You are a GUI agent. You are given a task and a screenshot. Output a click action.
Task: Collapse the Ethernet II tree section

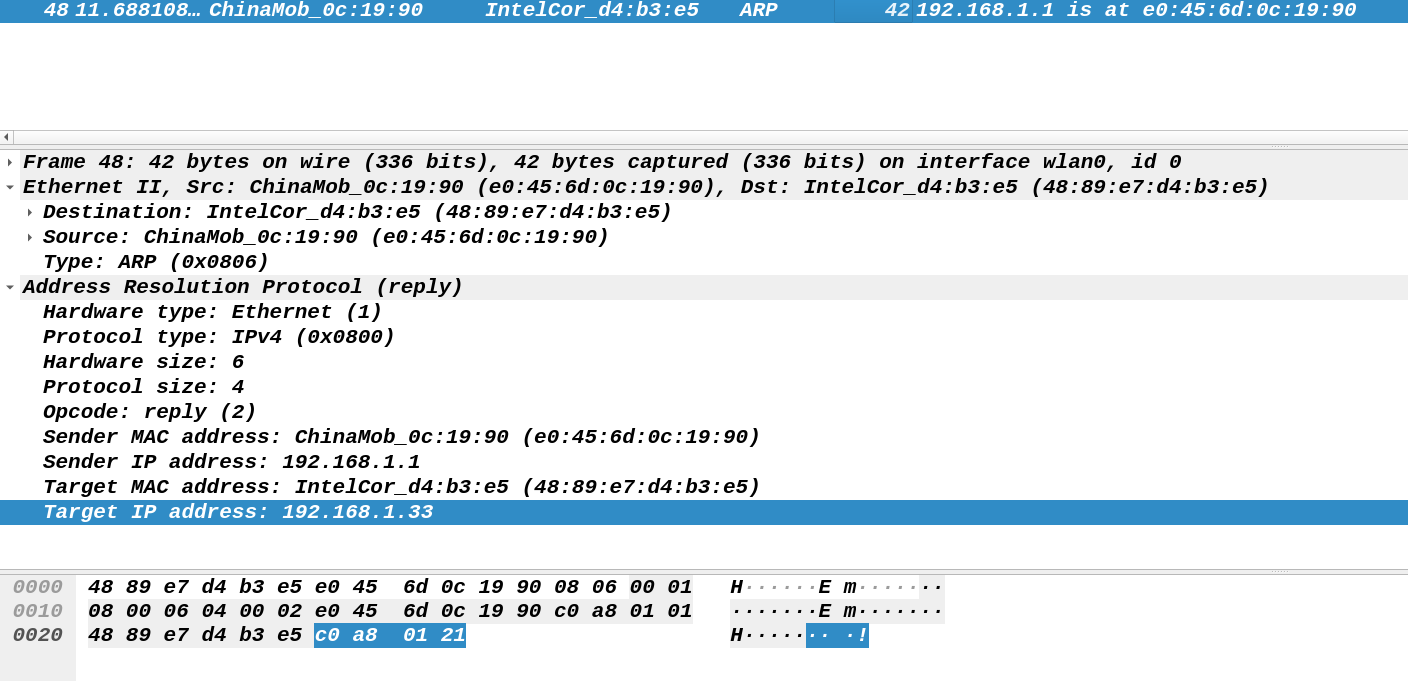point(9,186)
